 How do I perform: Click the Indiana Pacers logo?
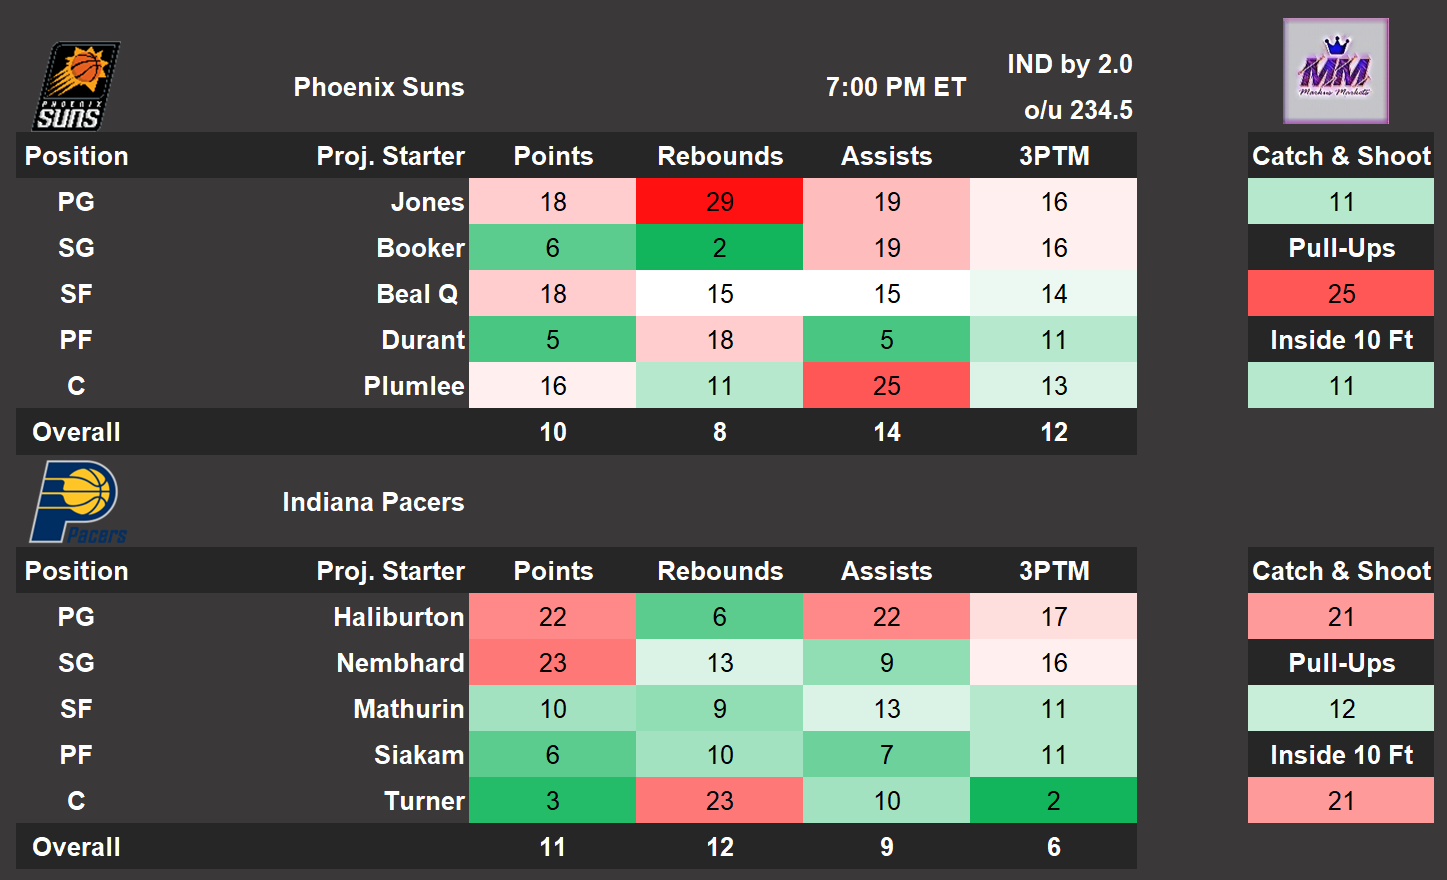pos(78,502)
